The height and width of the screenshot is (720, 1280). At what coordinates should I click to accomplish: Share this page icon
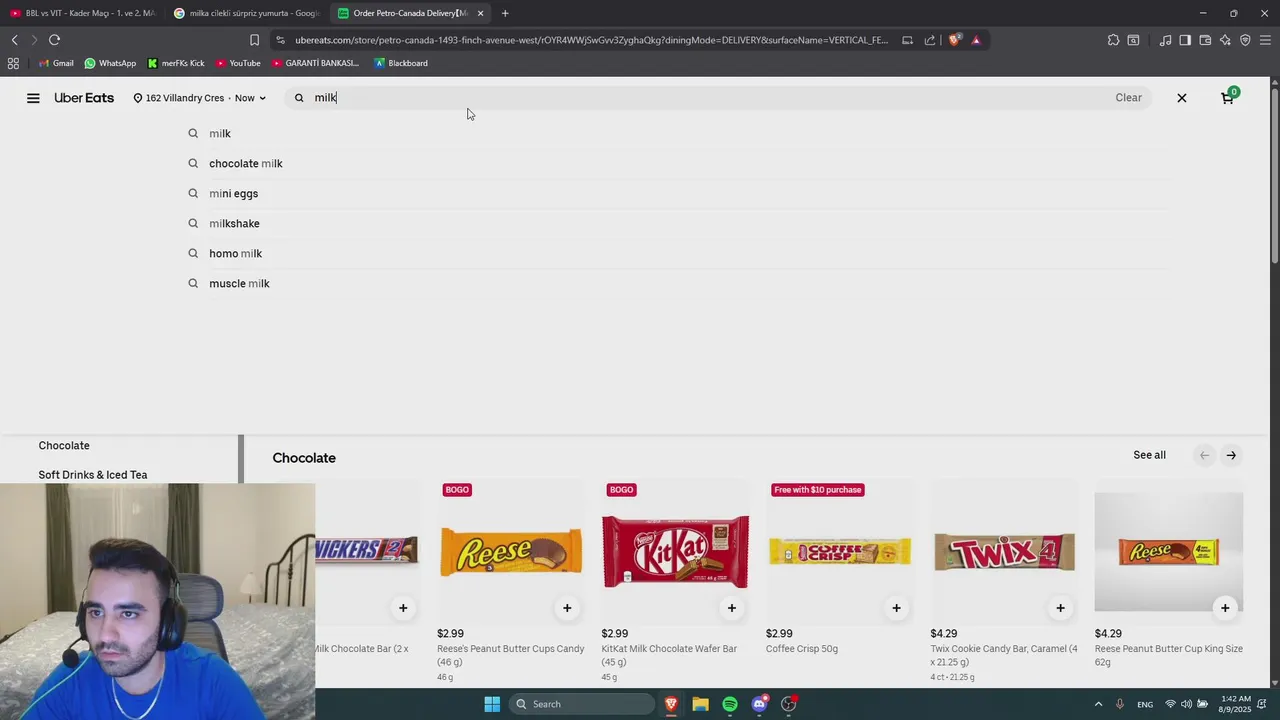pos(930,40)
